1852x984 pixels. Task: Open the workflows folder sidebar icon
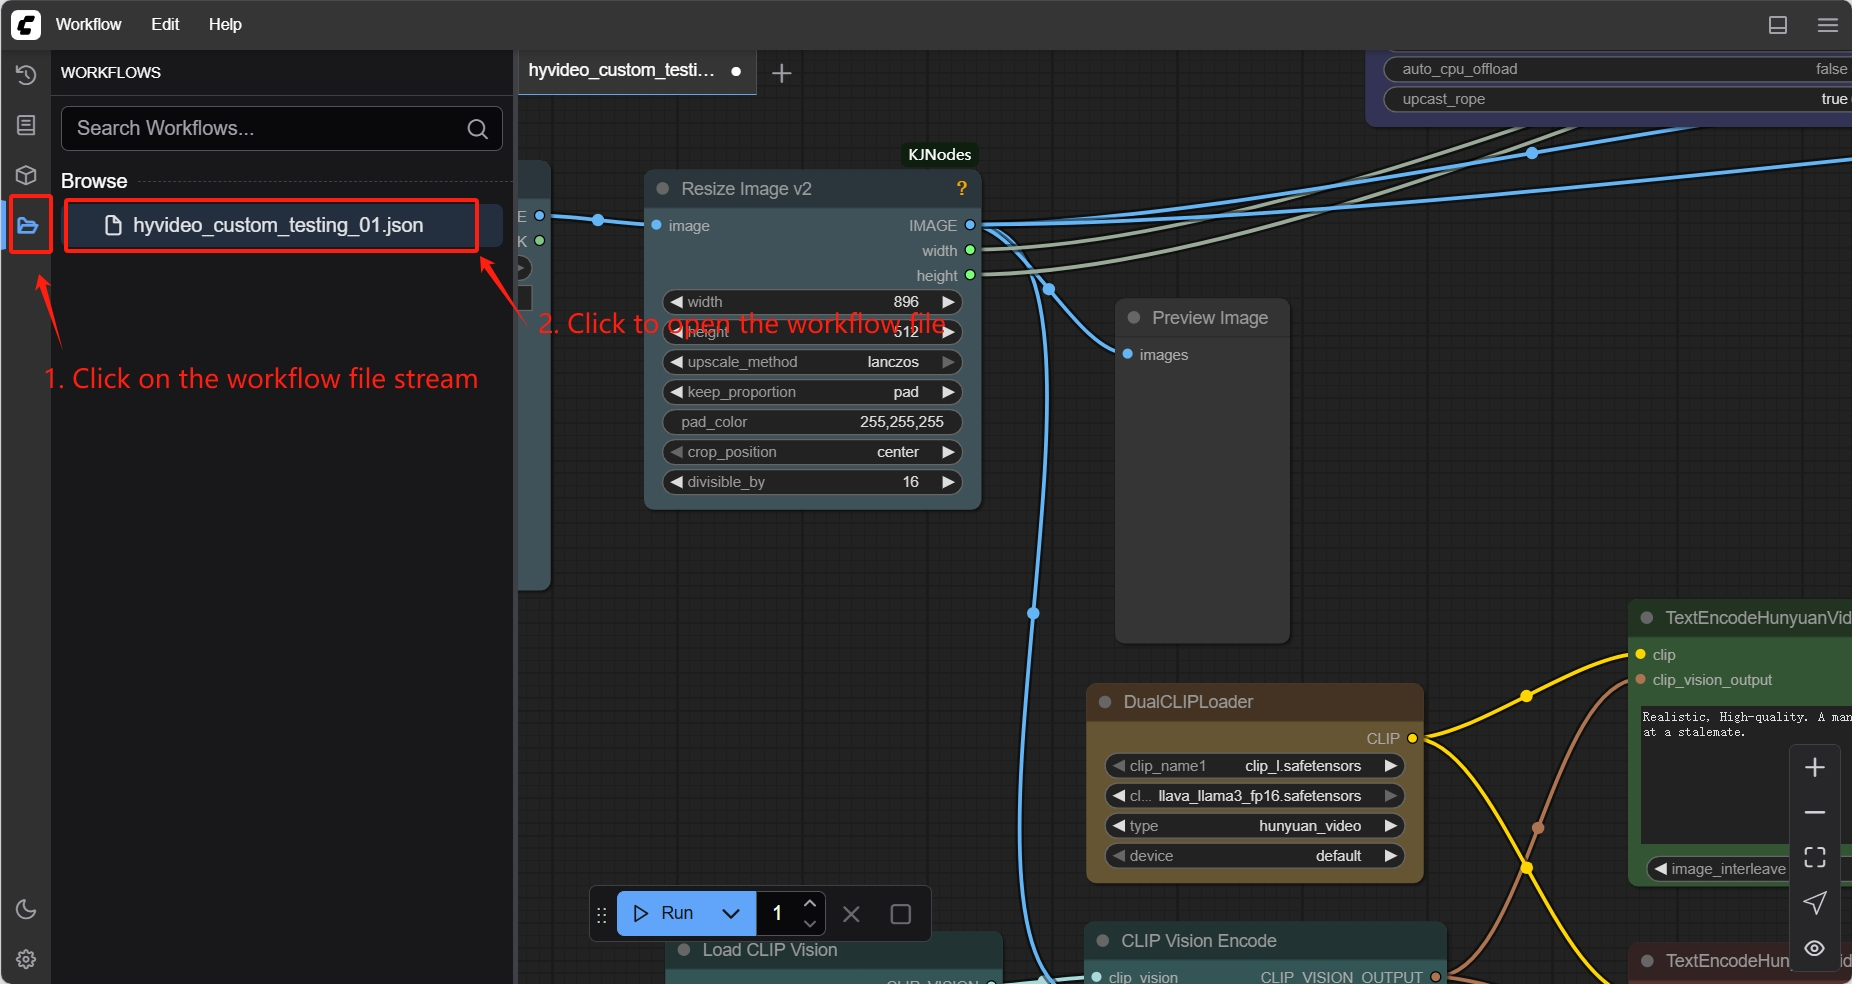pyautogui.click(x=28, y=226)
